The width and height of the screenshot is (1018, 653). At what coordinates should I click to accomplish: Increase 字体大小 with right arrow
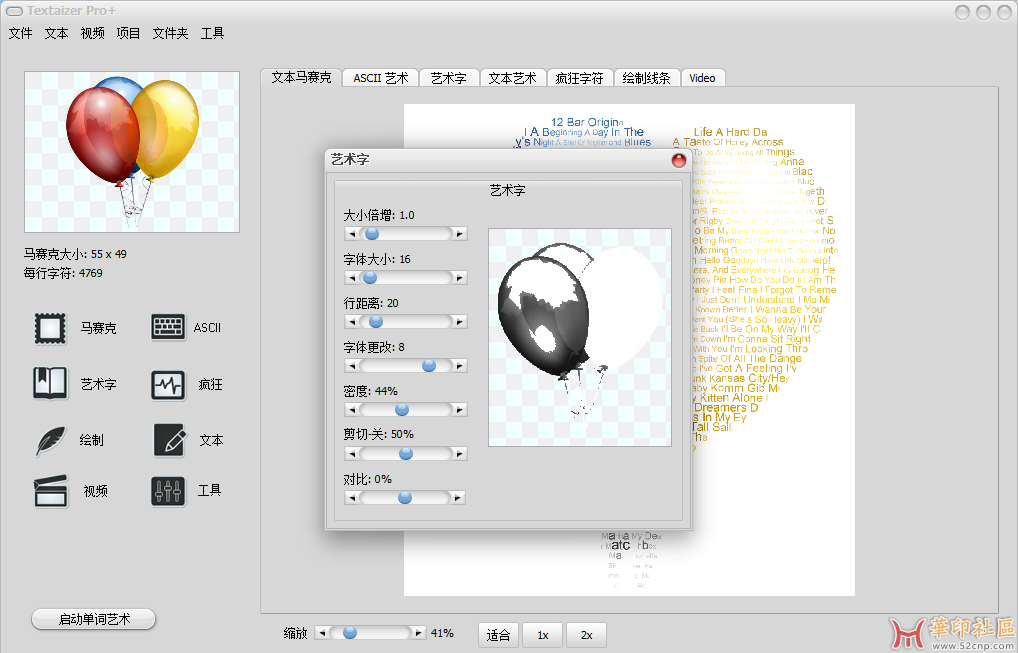[459, 277]
